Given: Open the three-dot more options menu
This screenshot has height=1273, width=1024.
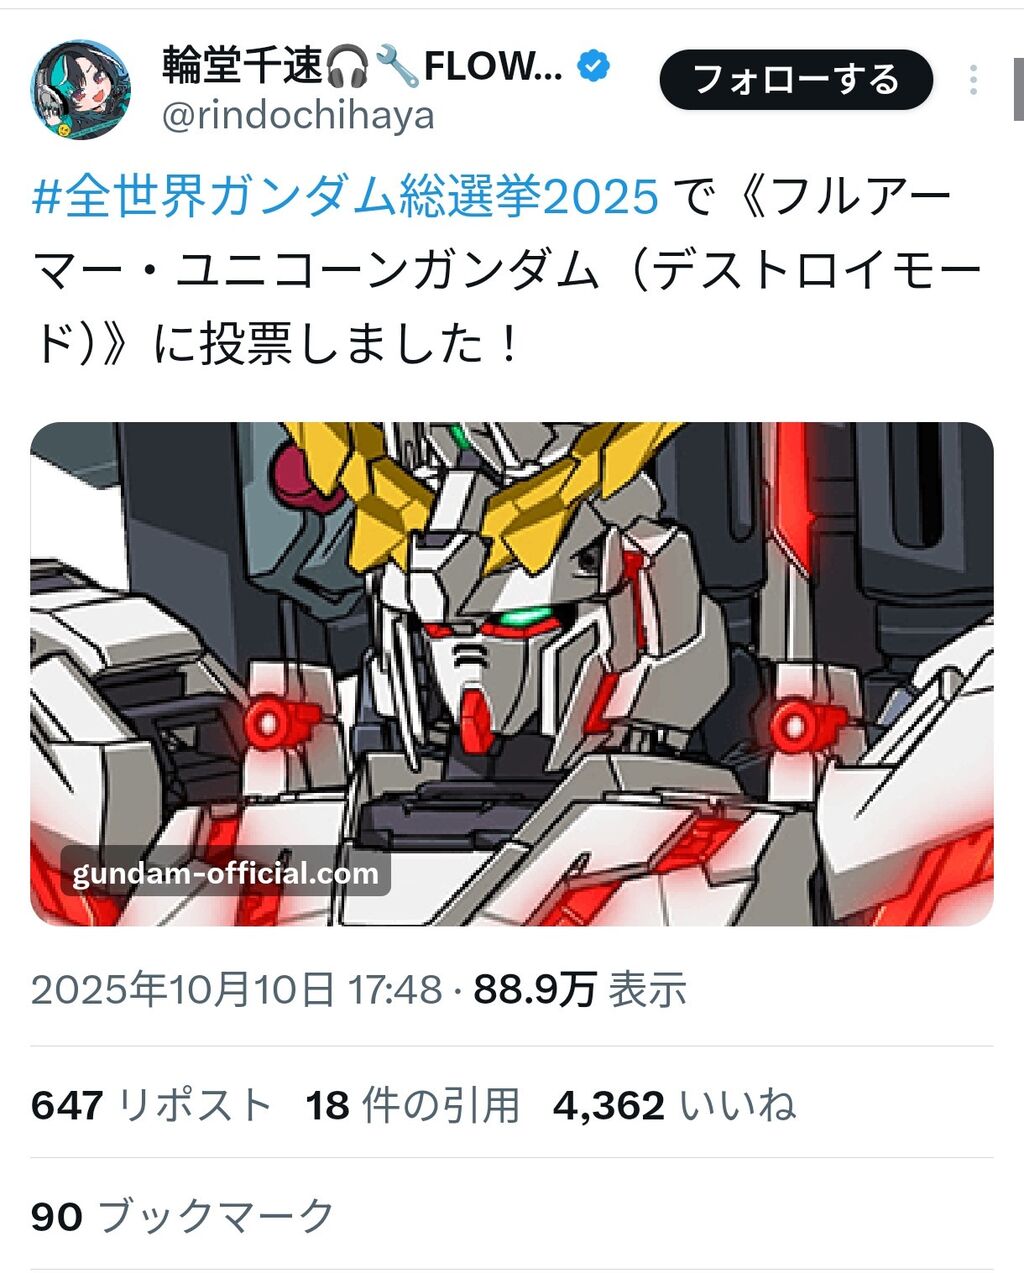Looking at the screenshot, I should click(972, 79).
